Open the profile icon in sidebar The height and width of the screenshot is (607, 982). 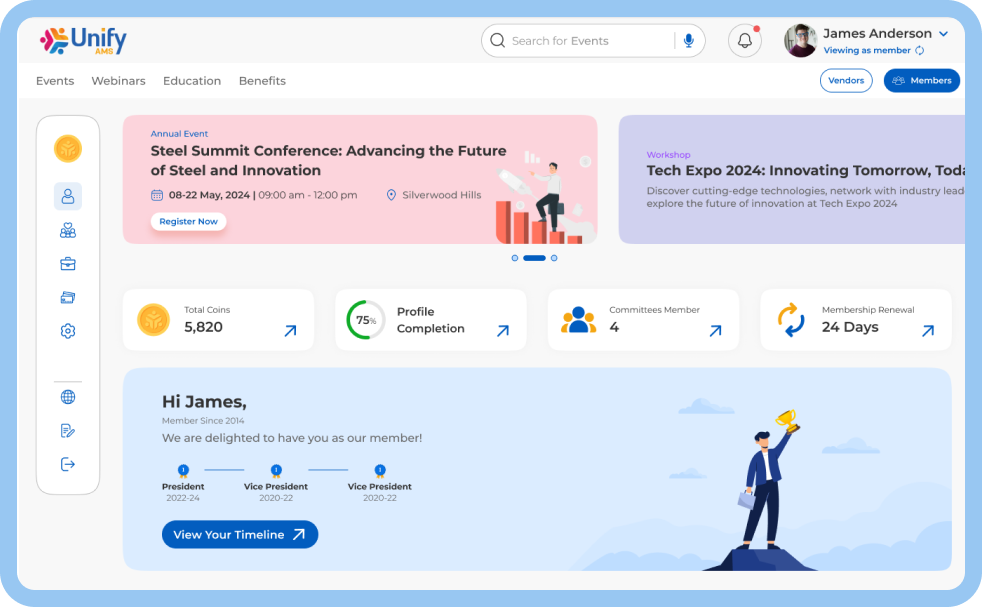pyautogui.click(x=68, y=196)
